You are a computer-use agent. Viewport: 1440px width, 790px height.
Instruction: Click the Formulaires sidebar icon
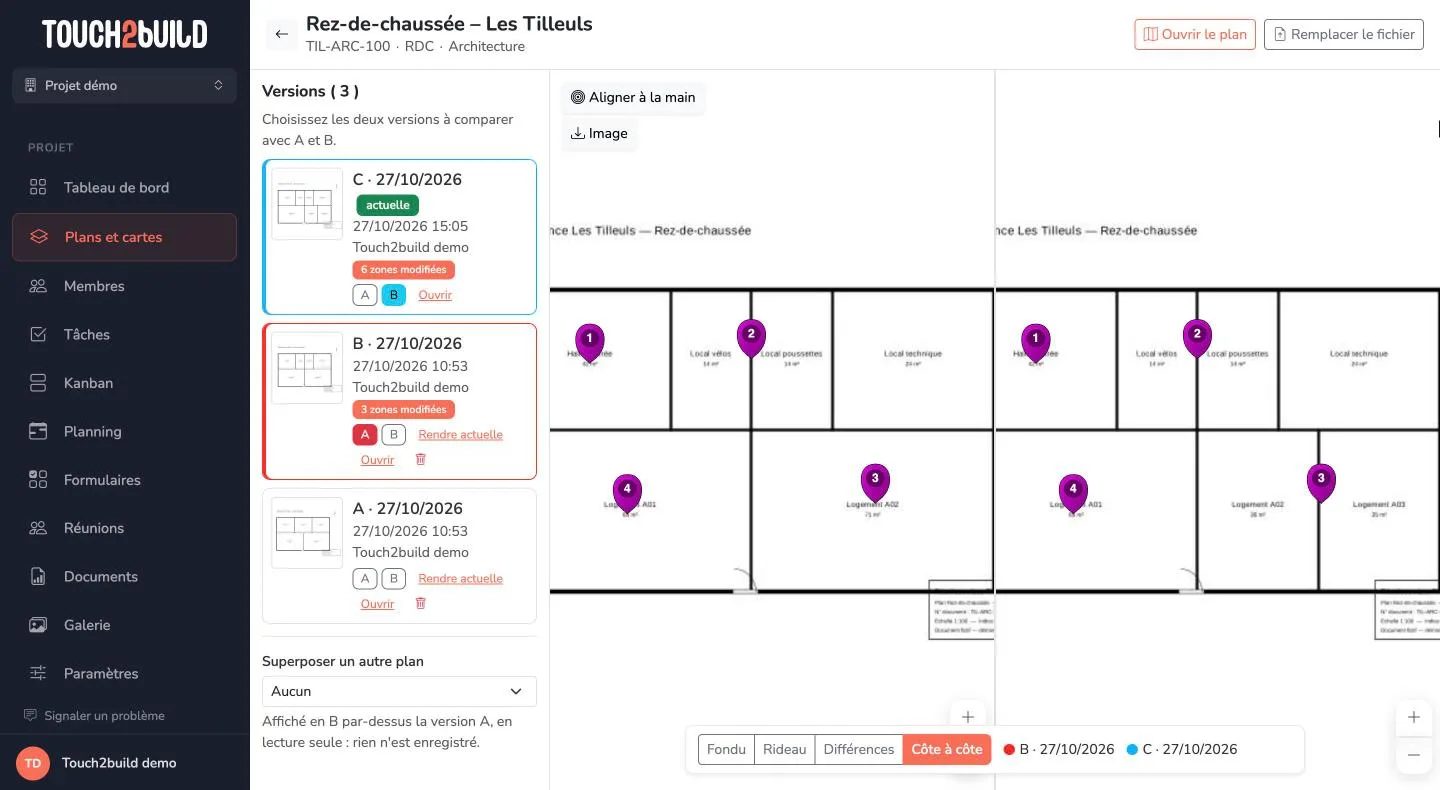38,480
